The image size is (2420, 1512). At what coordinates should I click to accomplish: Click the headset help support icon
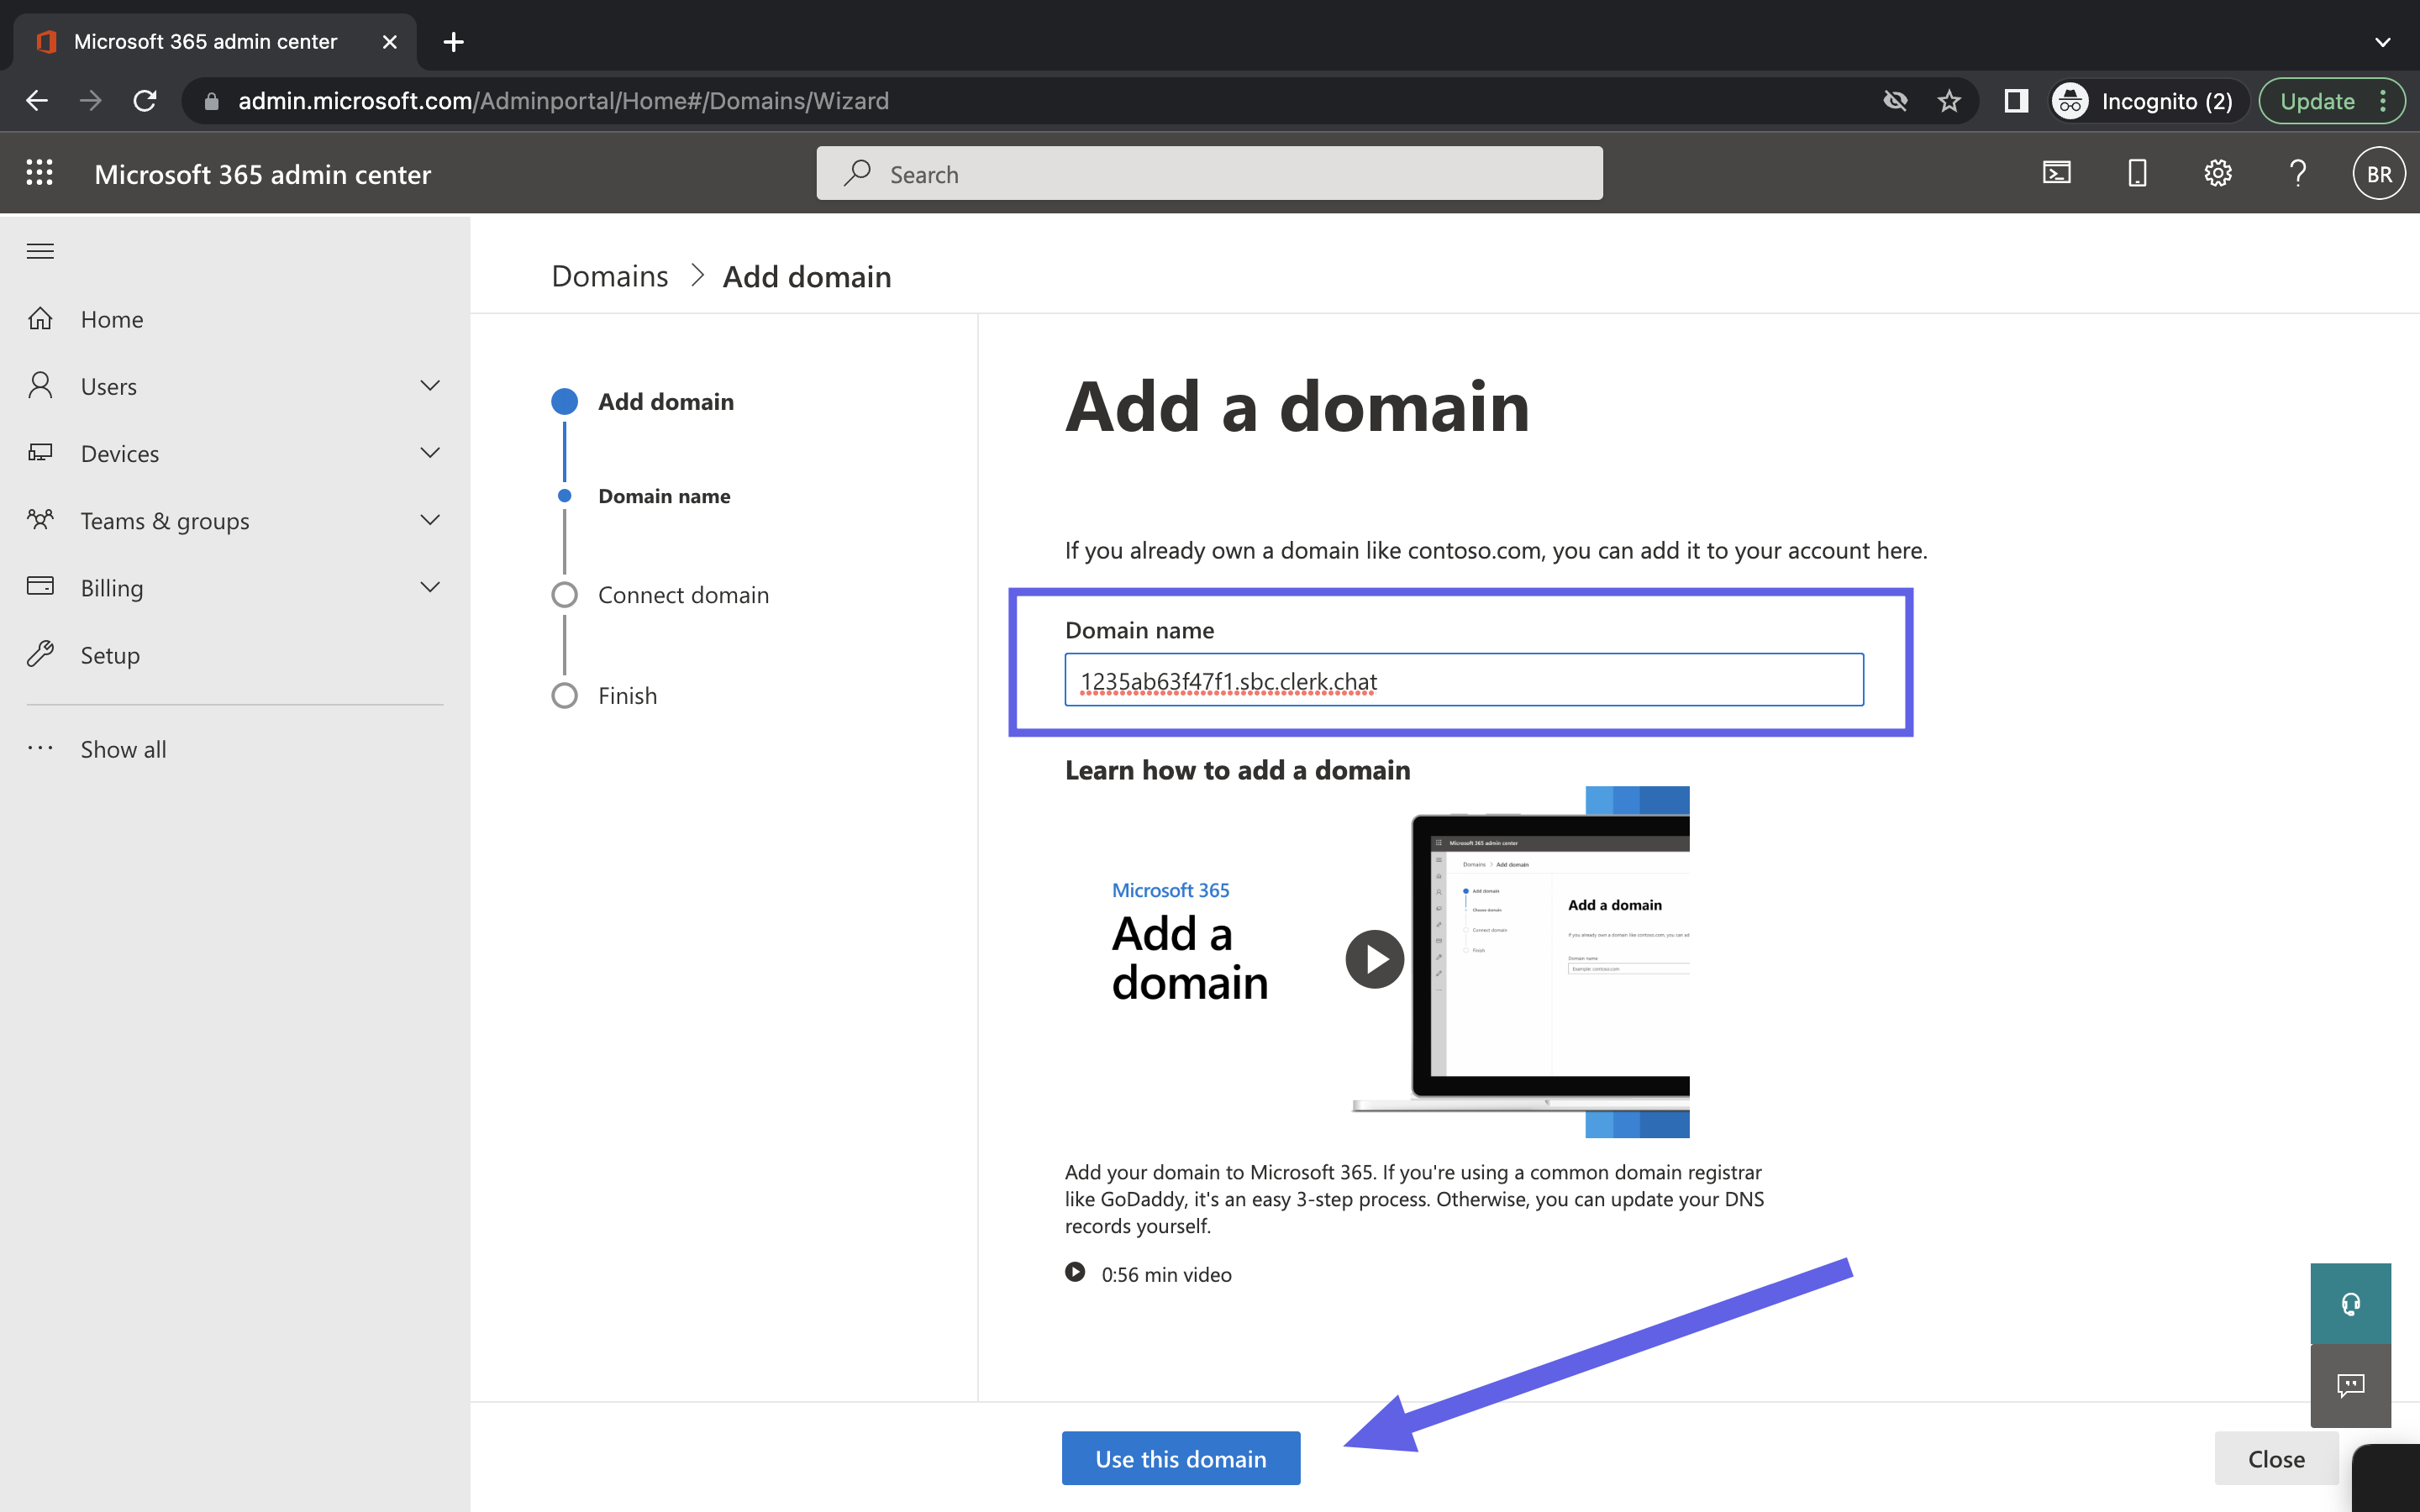coord(2350,1303)
